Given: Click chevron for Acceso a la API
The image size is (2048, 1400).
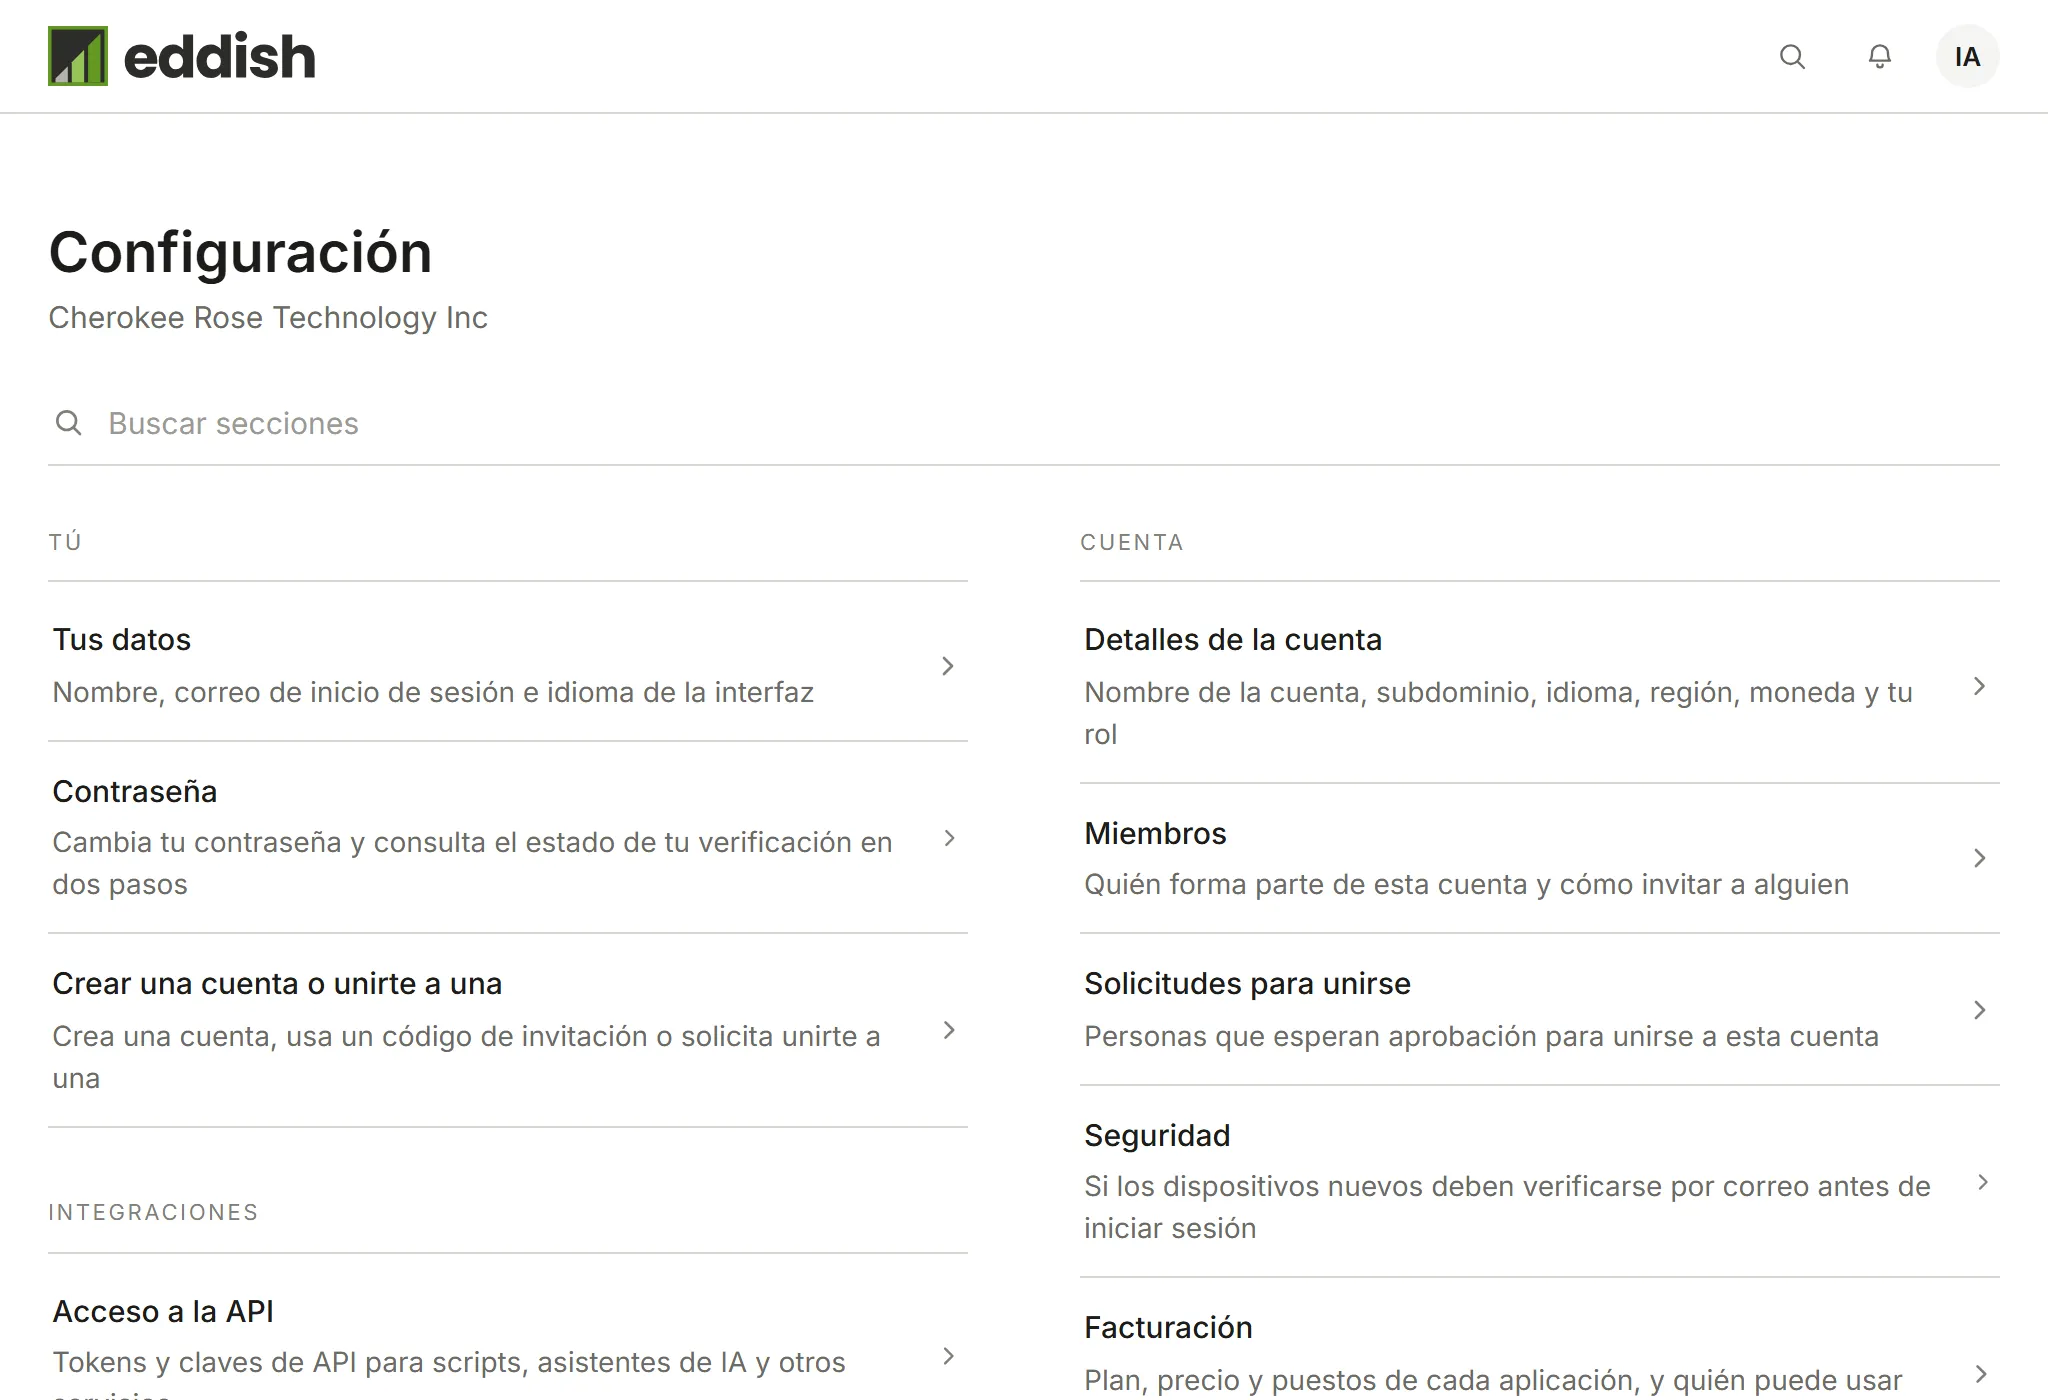Looking at the screenshot, I should [x=949, y=1356].
